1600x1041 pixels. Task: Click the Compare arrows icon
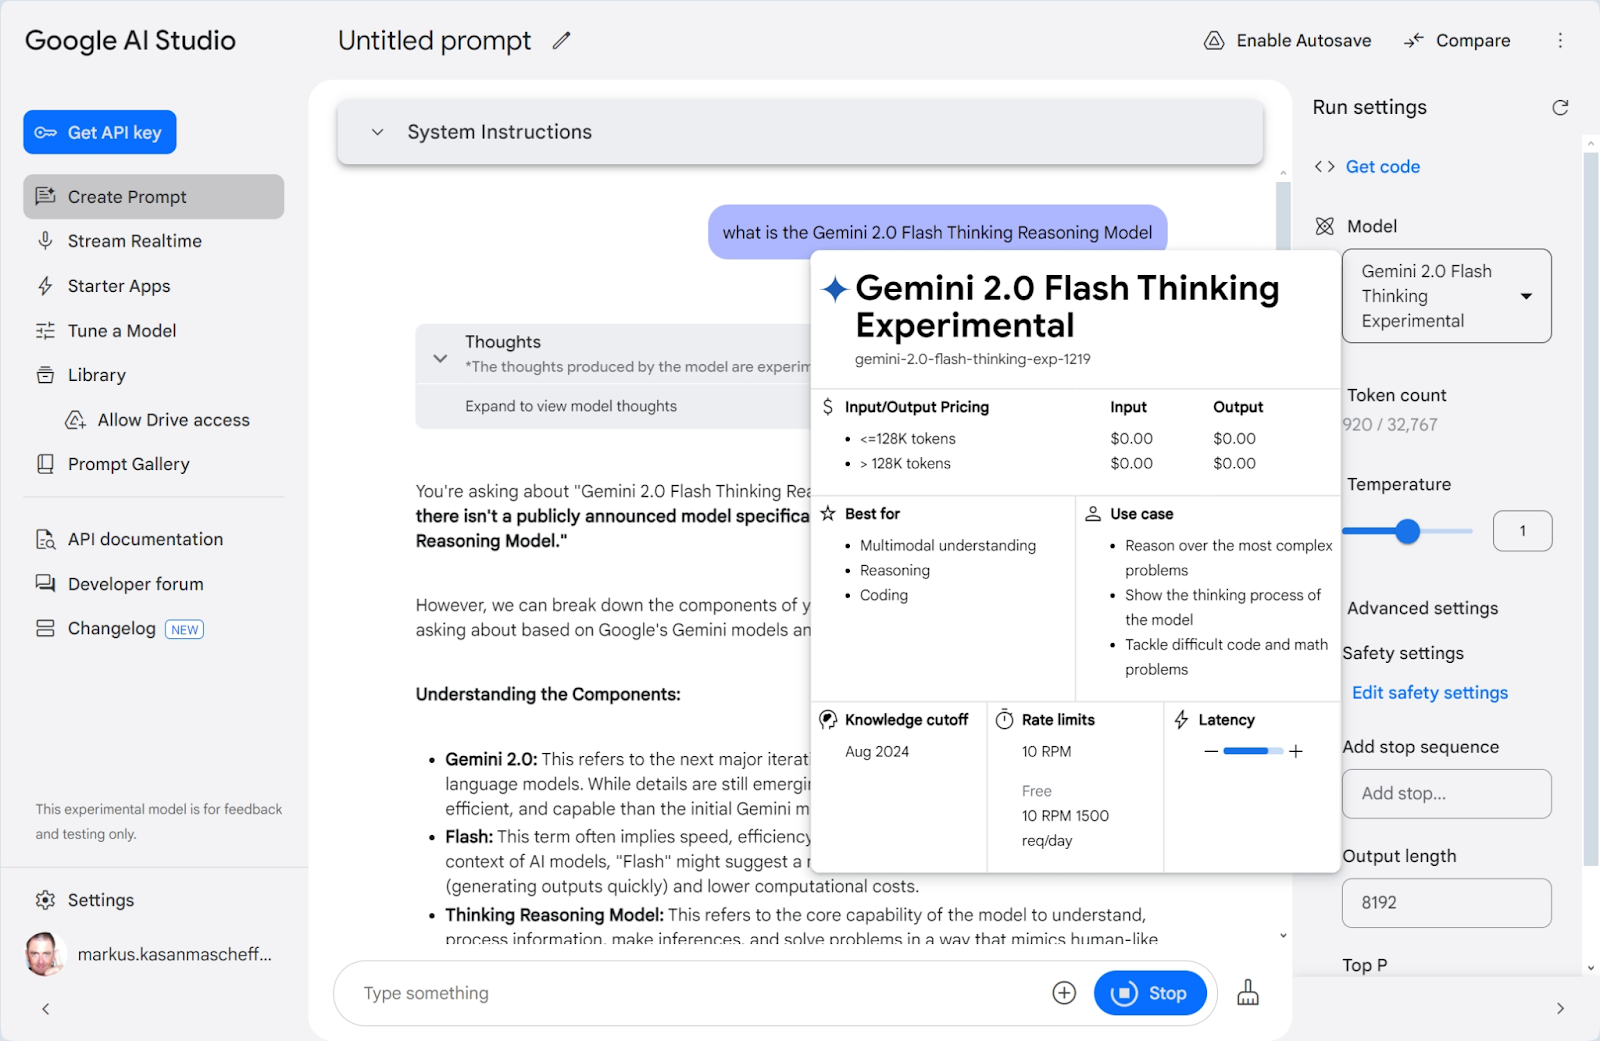(x=1413, y=40)
